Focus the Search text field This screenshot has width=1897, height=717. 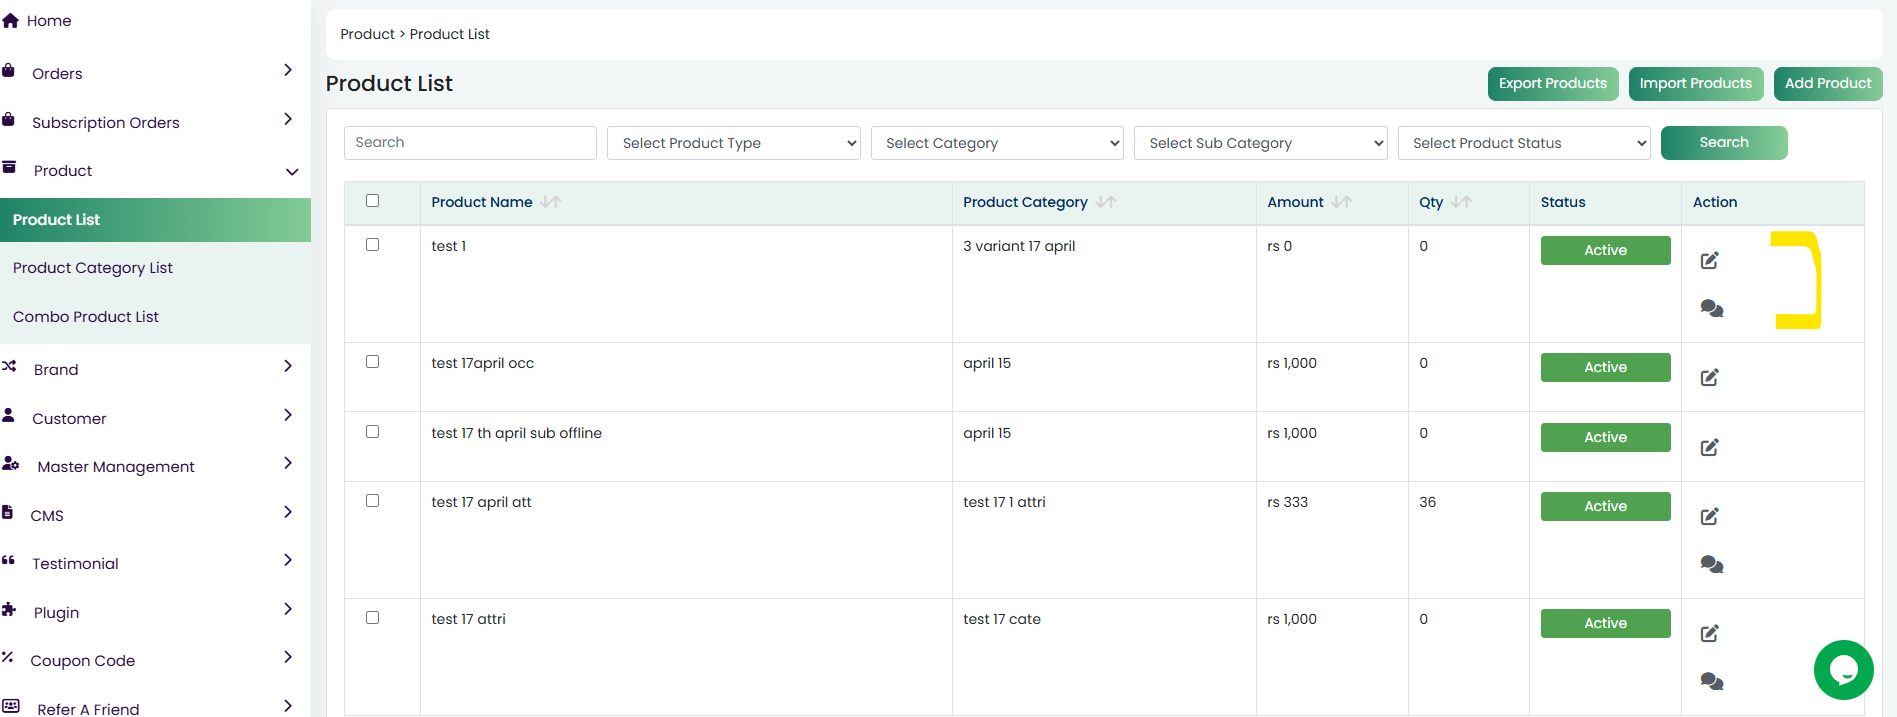(x=470, y=143)
